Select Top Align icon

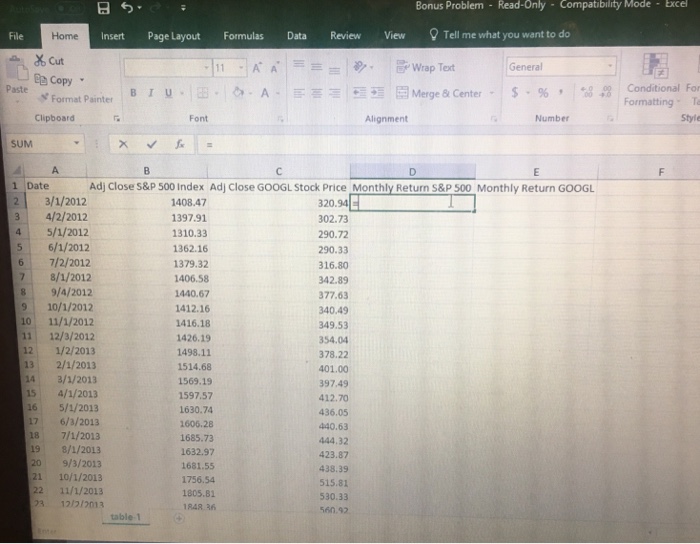[299, 65]
